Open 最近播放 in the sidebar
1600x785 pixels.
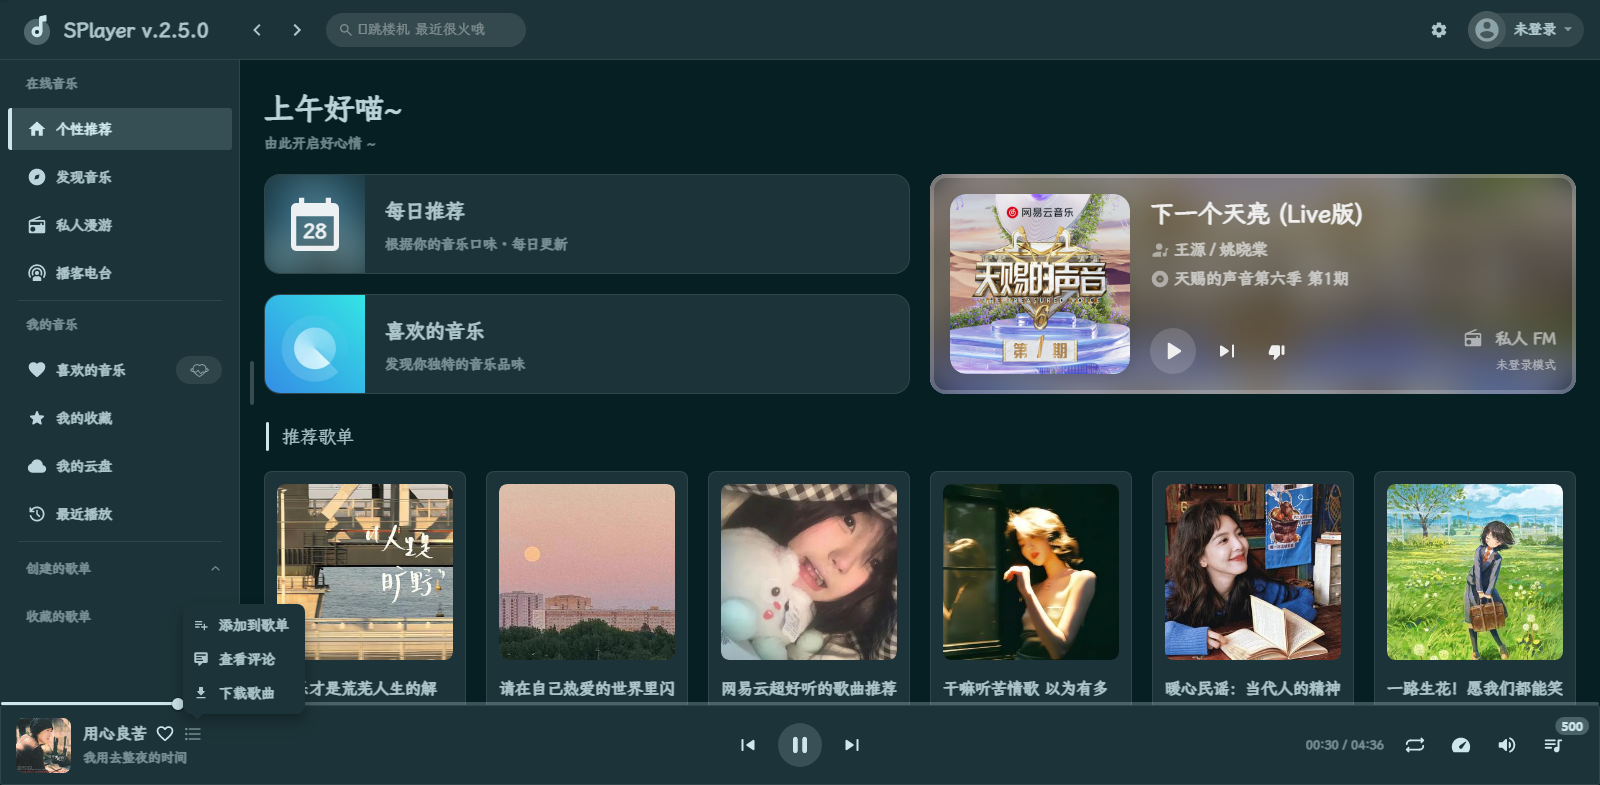tap(120, 514)
